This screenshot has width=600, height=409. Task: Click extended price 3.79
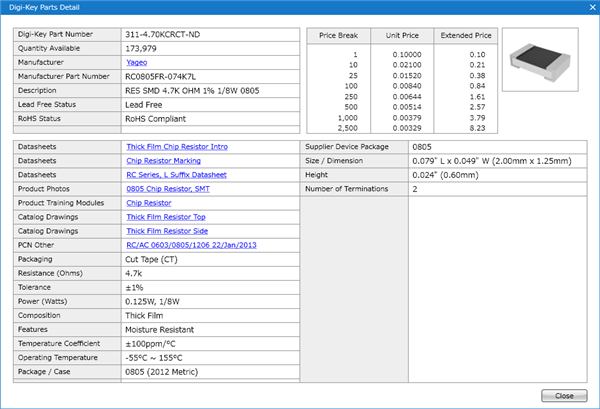pyautogui.click(x=477, y=118)
